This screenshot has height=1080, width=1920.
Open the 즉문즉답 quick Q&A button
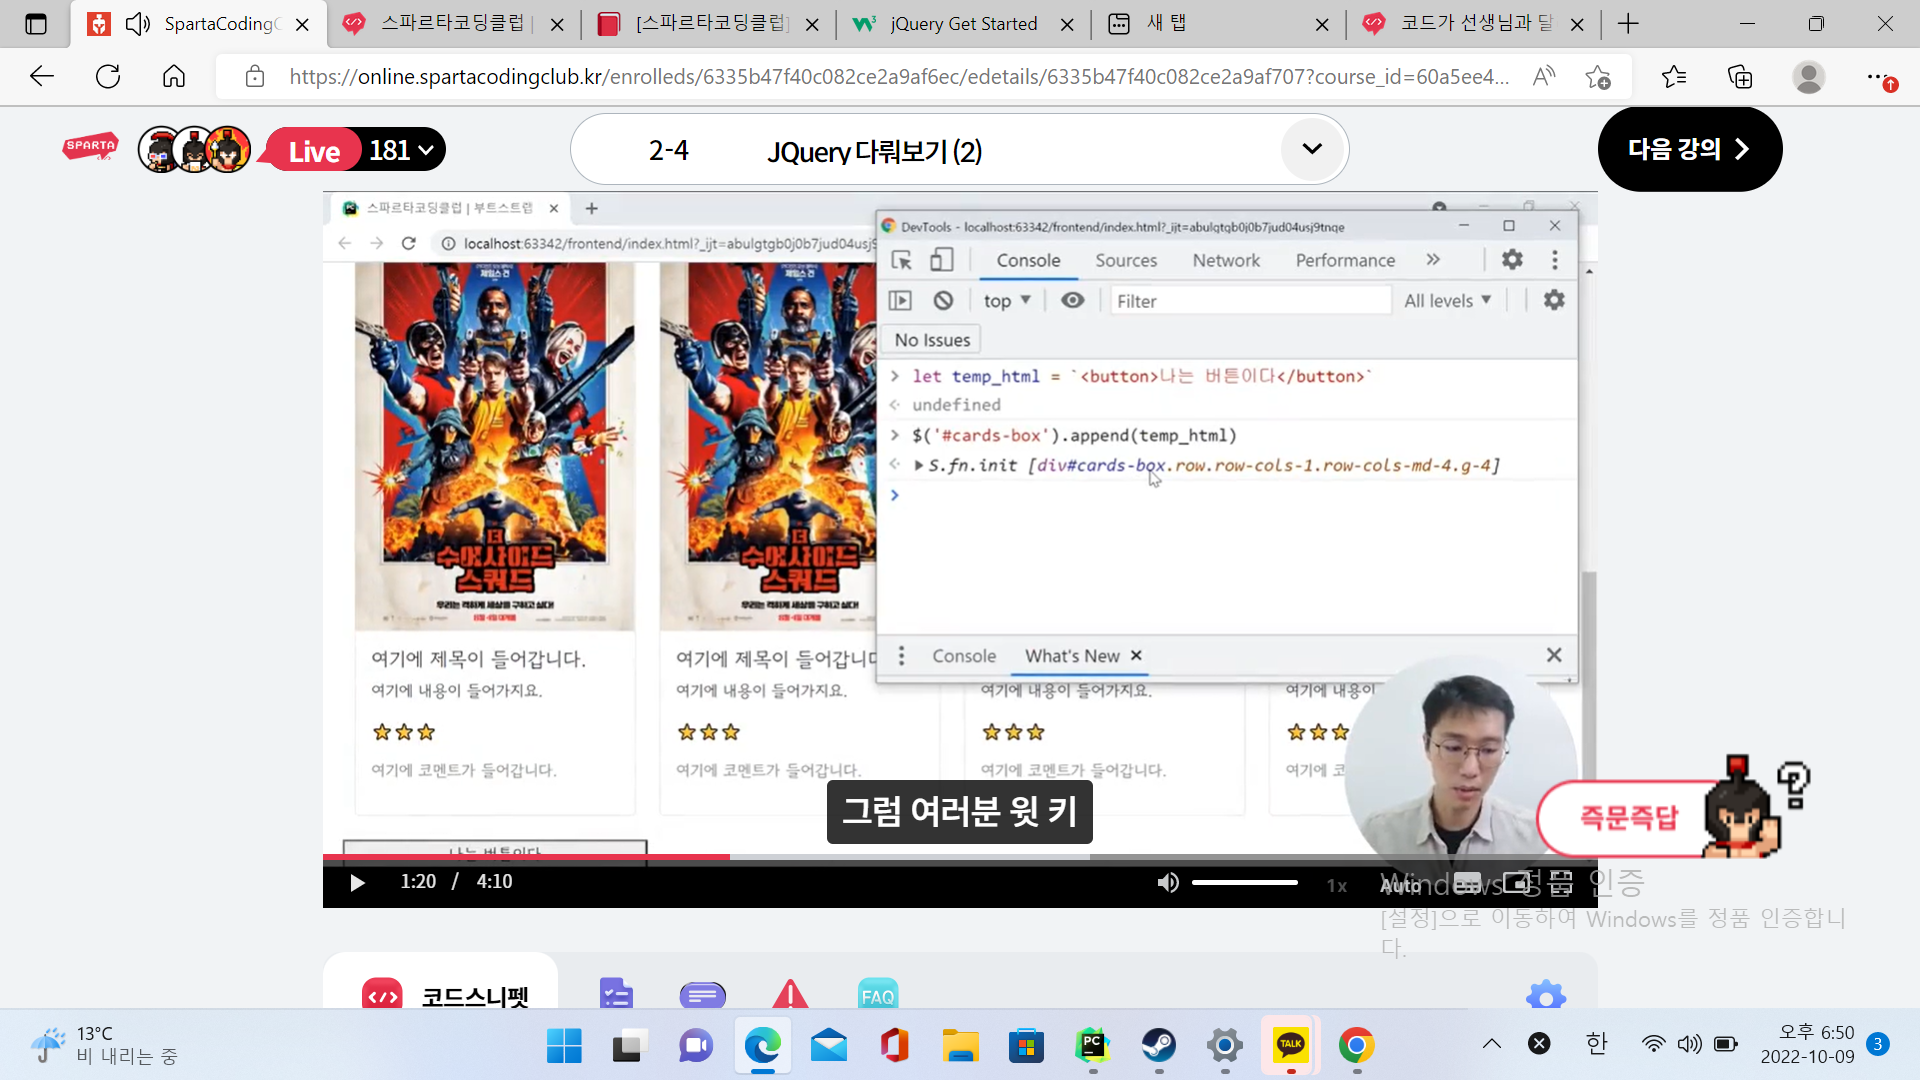point(1628,818)
